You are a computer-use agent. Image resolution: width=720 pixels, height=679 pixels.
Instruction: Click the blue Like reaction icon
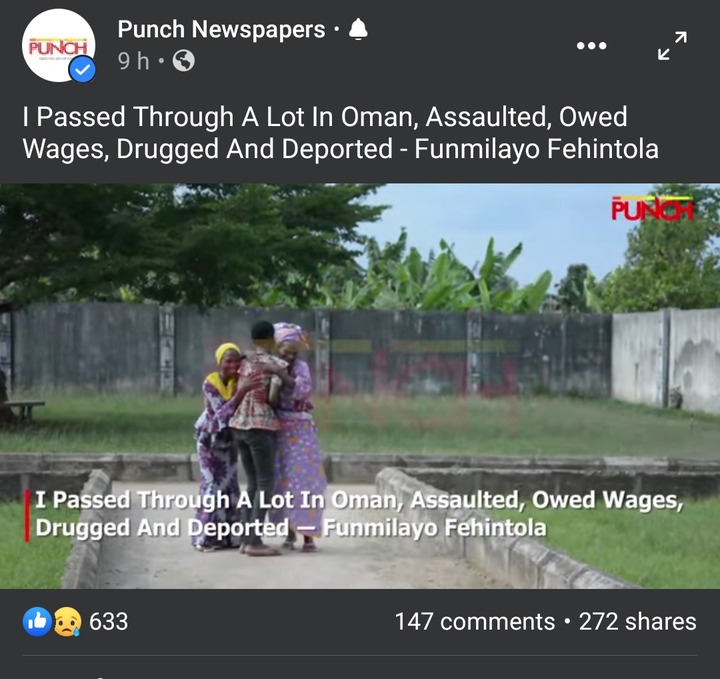tap(37, 622)
